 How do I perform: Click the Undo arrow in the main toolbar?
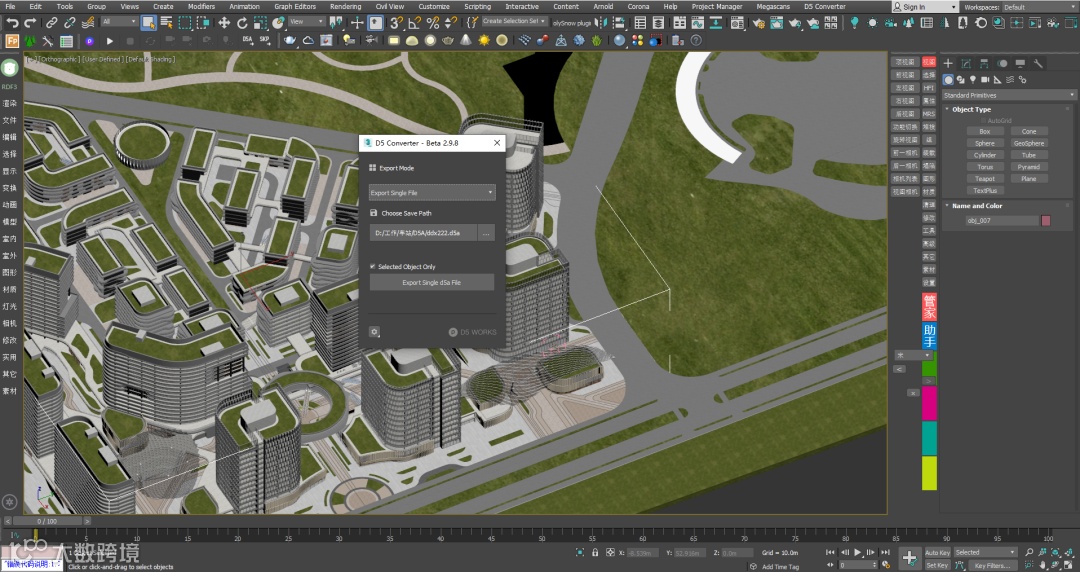coord(13,22)
